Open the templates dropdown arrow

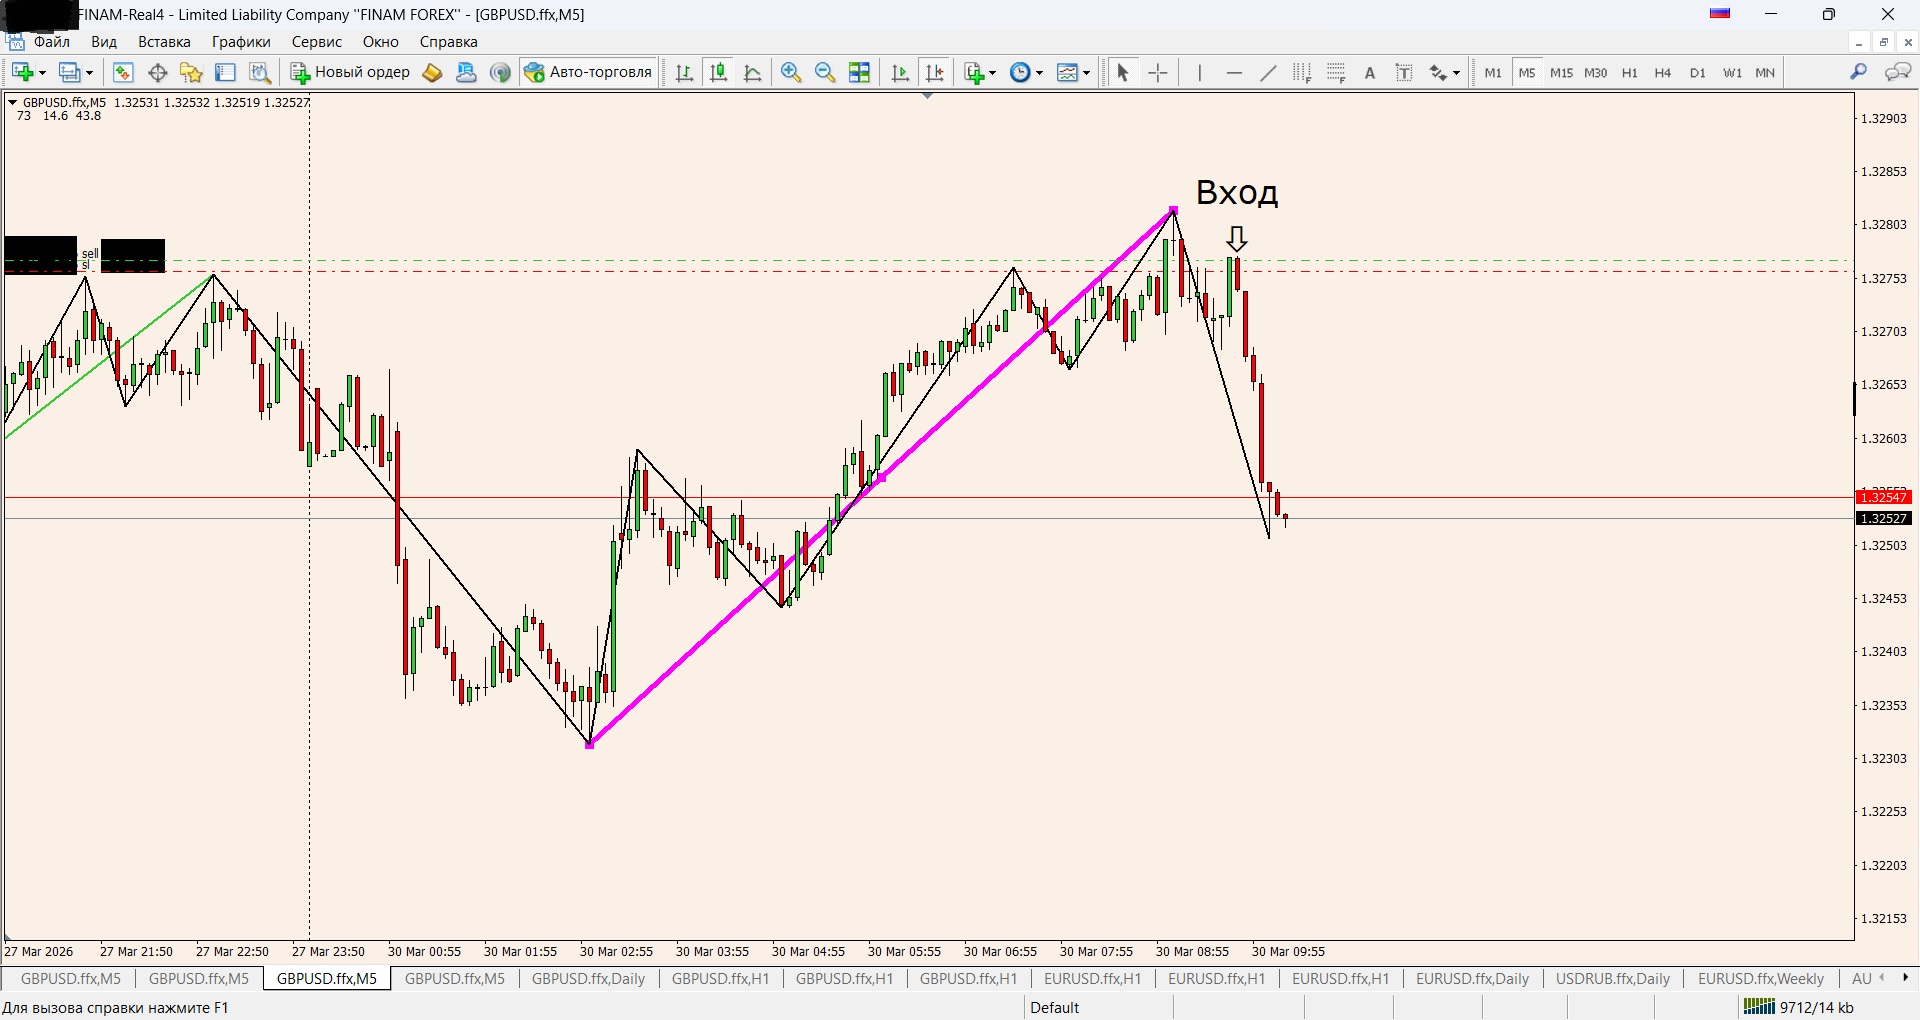coord(1086,73)
